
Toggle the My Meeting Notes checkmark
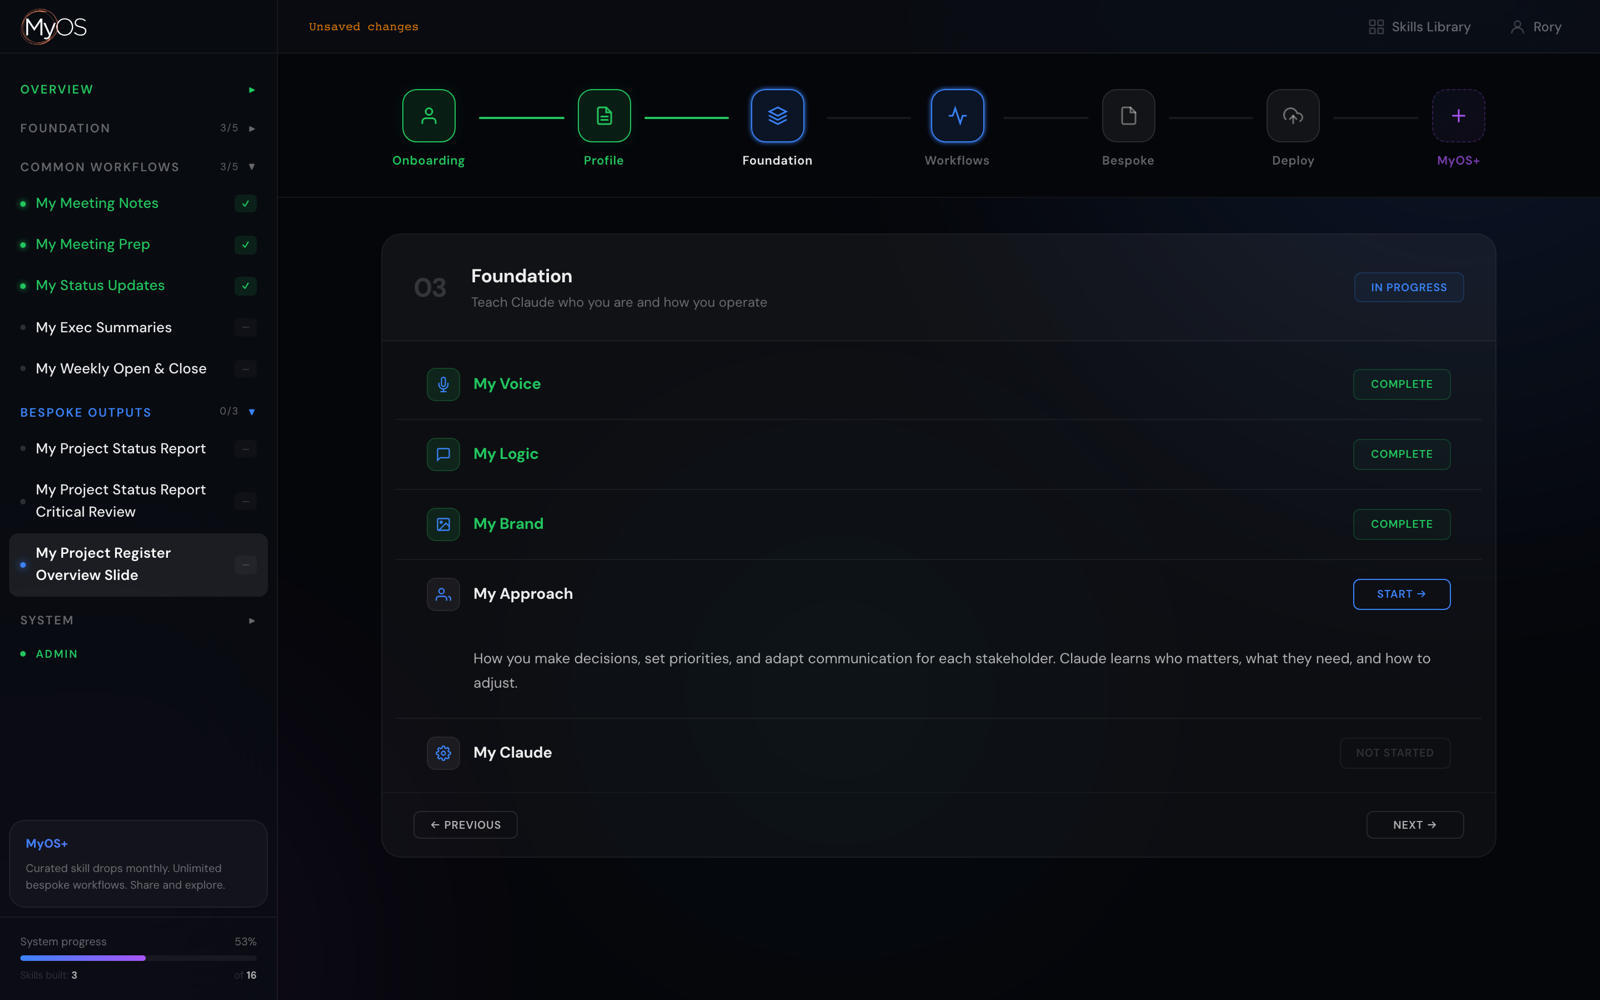coord(246,203)
